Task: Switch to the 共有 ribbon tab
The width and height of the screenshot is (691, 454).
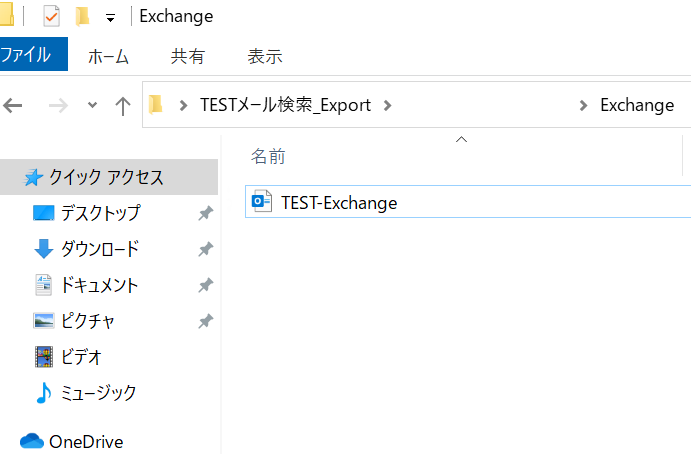Action: 187,56
